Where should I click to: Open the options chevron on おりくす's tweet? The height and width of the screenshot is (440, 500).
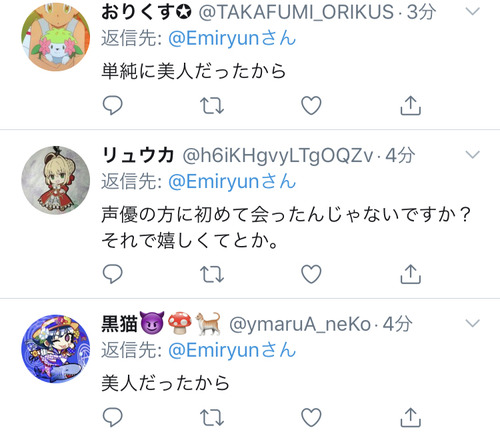[473, 12]
